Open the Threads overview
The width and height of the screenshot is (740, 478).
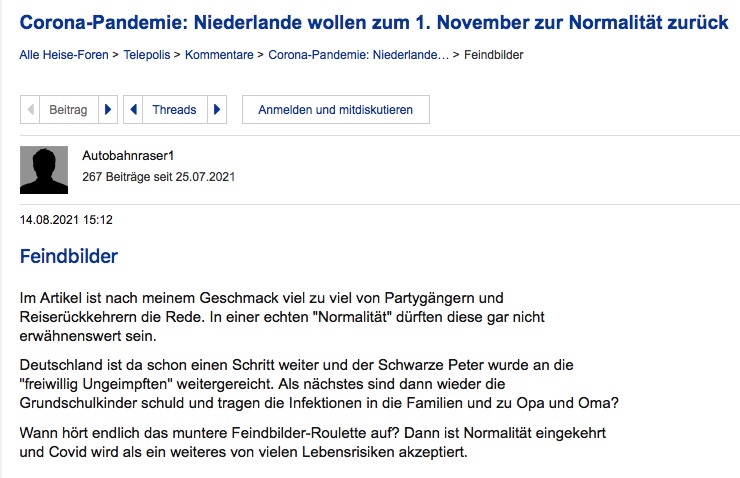(174, 110)
